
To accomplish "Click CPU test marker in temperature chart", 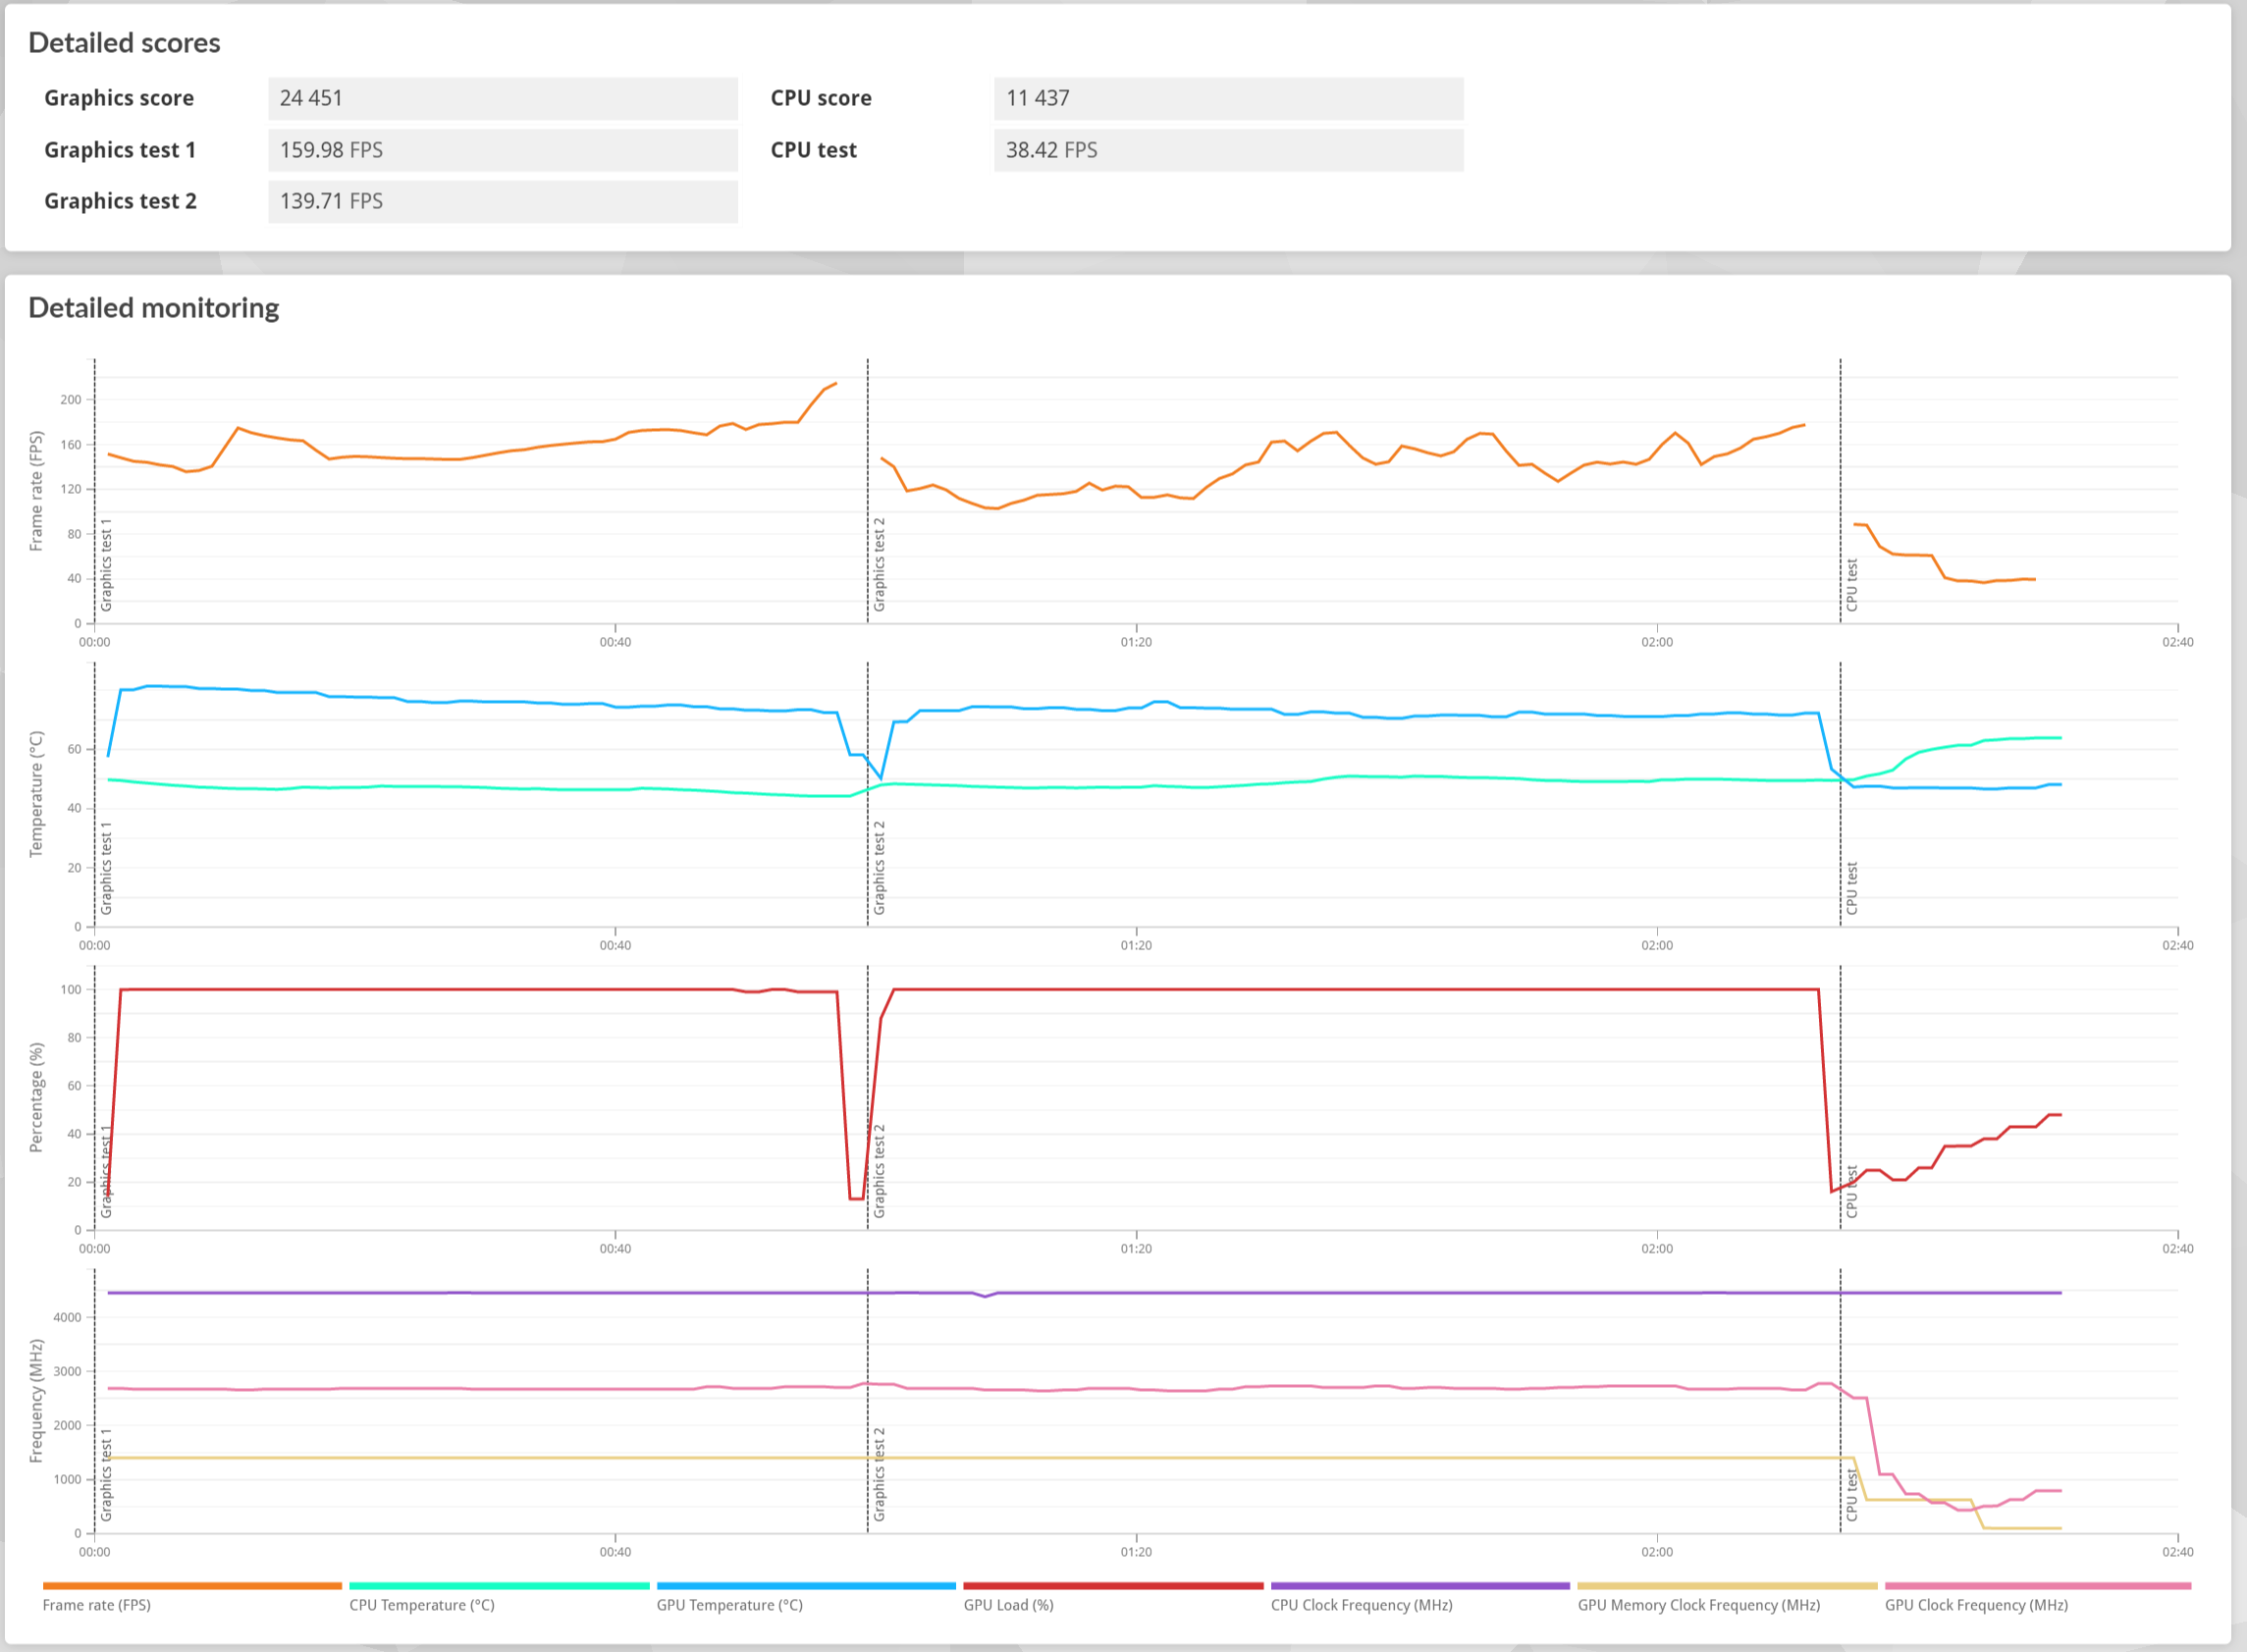I will (1852, 888).
